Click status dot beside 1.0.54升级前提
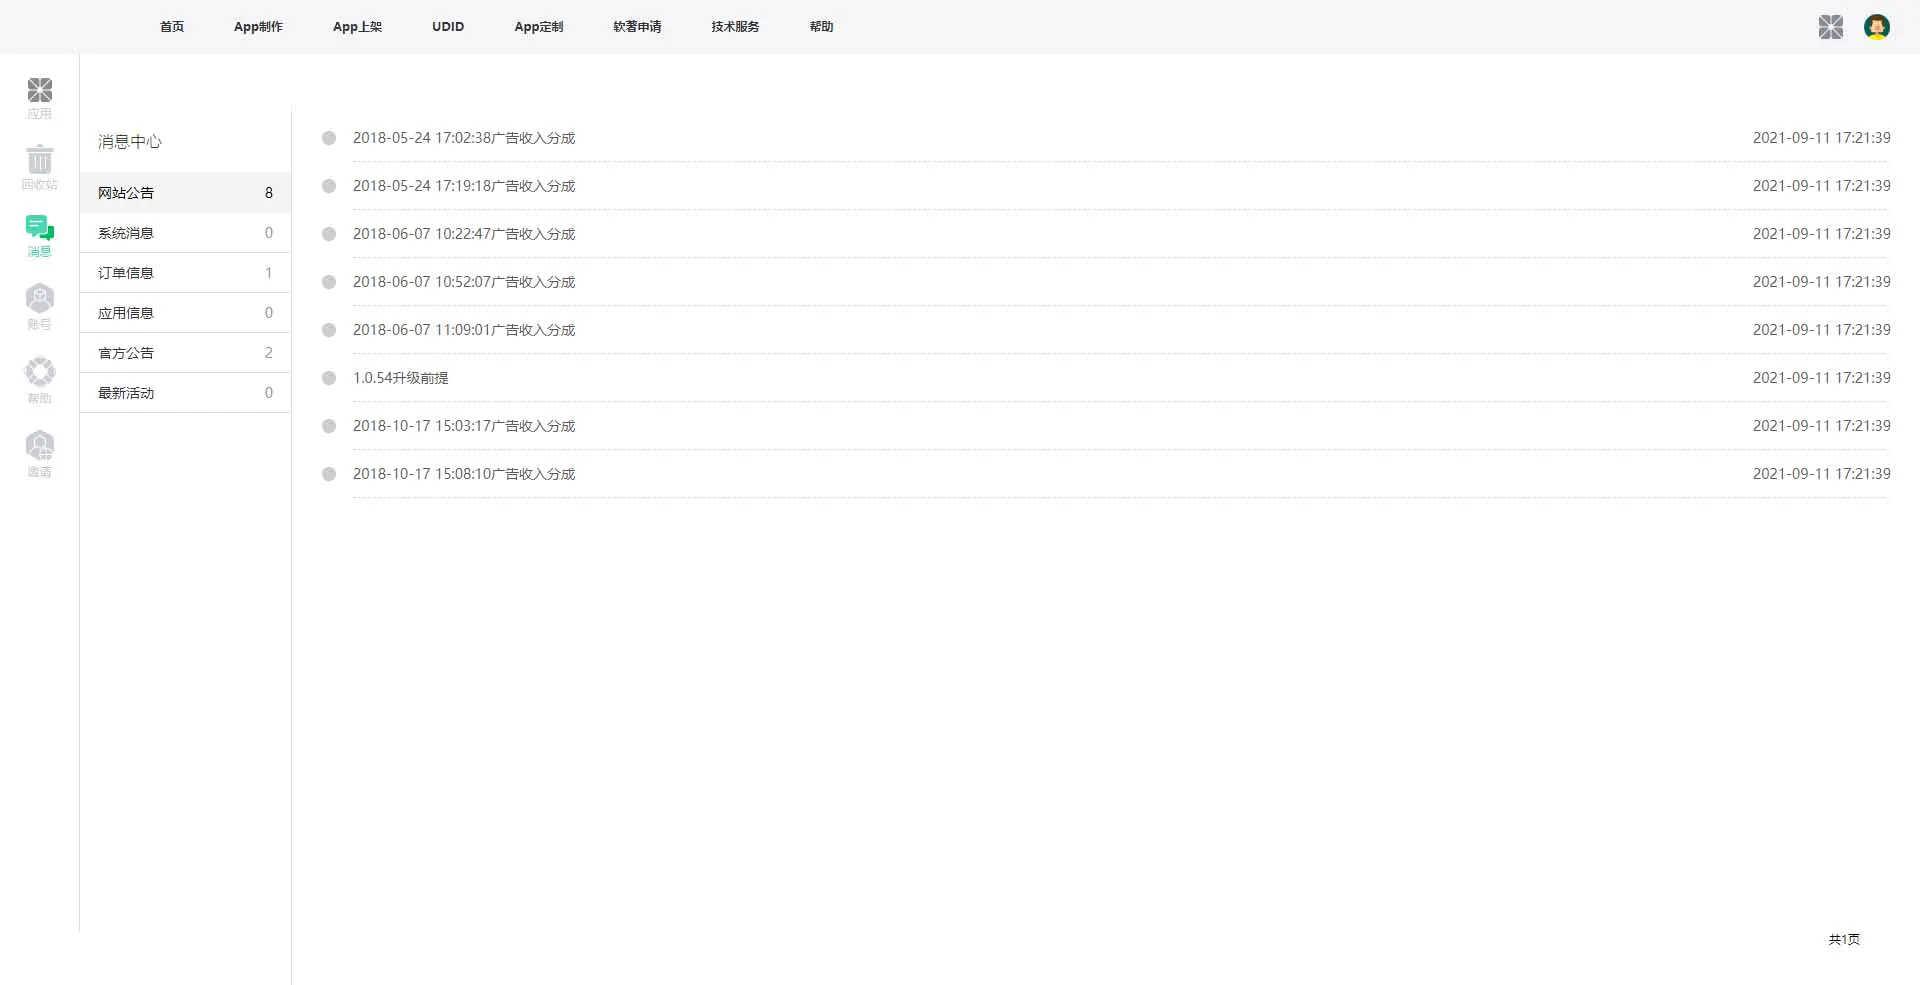Viewport: 1920px width, 985px height. (x=328, y=378)
